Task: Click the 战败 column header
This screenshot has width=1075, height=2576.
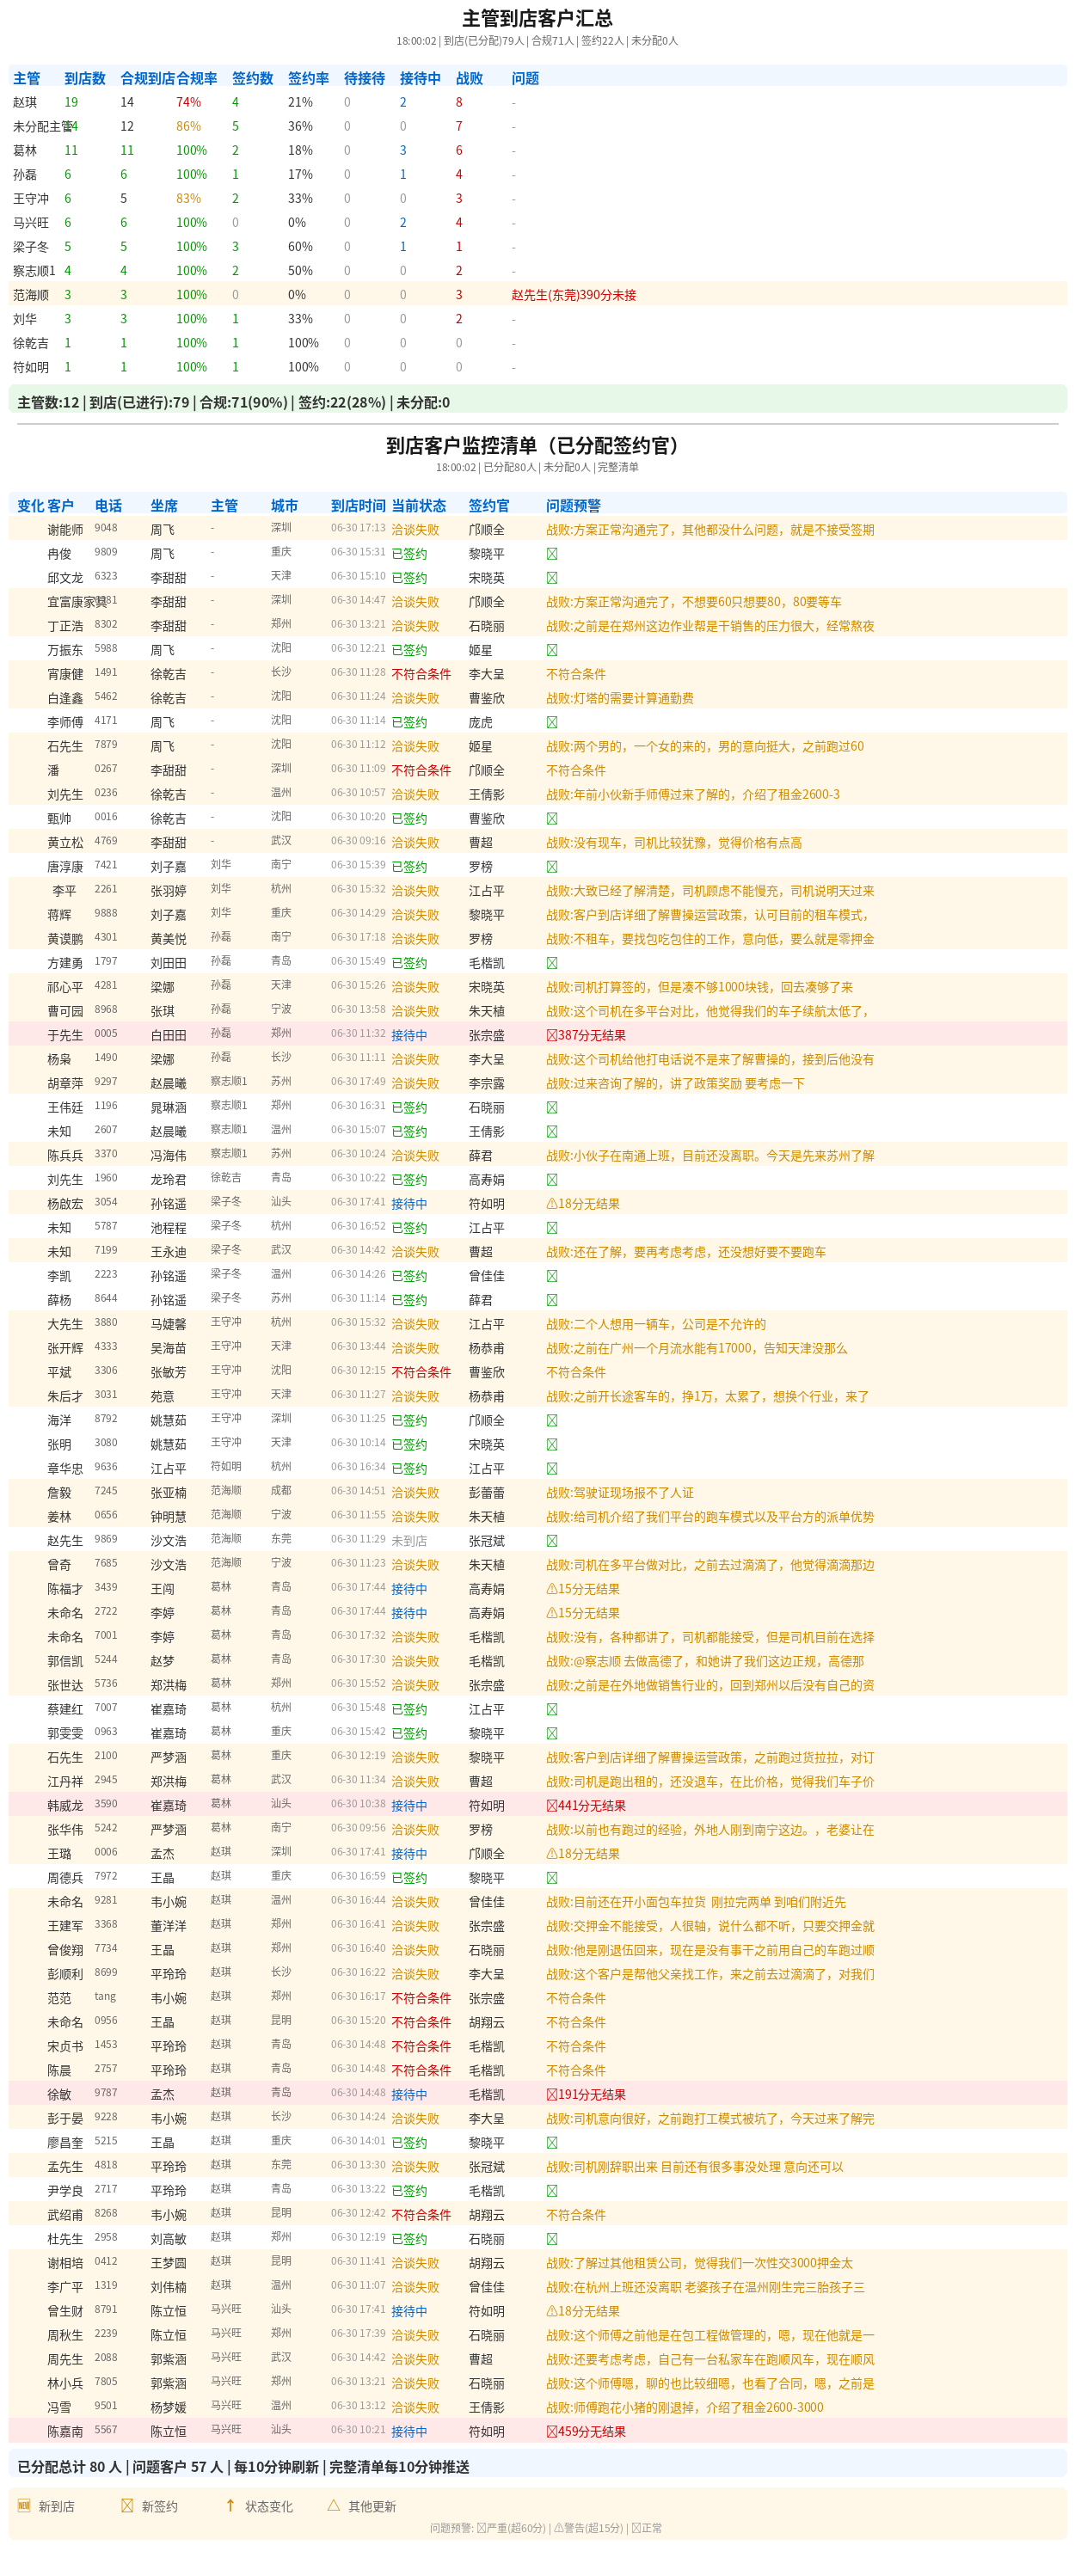Action: coord(470,78)
